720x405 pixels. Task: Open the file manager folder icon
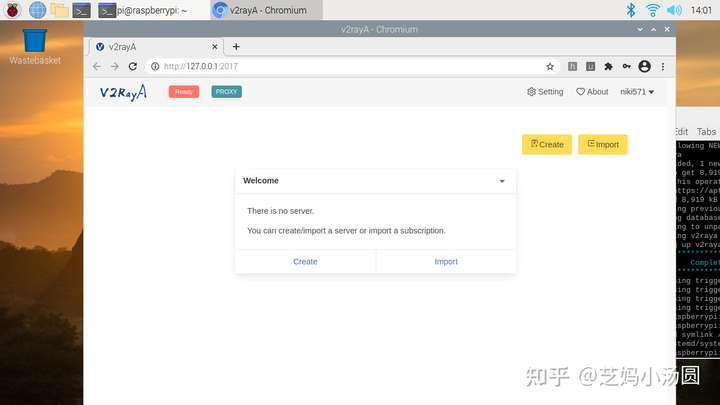tap(59, 10)
